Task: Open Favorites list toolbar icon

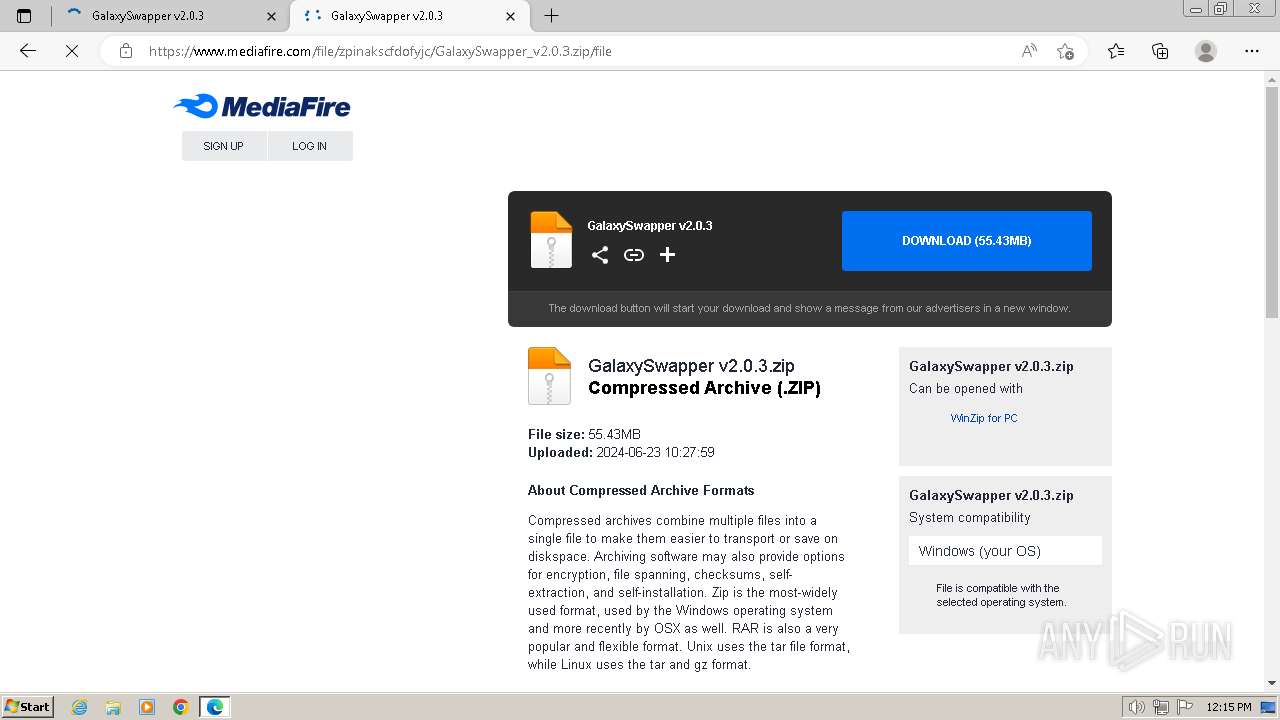Action: 1116,51
